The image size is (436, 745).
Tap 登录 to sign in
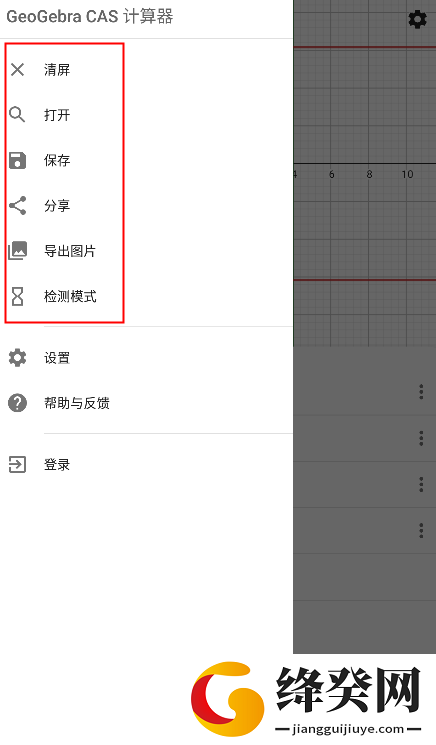[57, 465]
